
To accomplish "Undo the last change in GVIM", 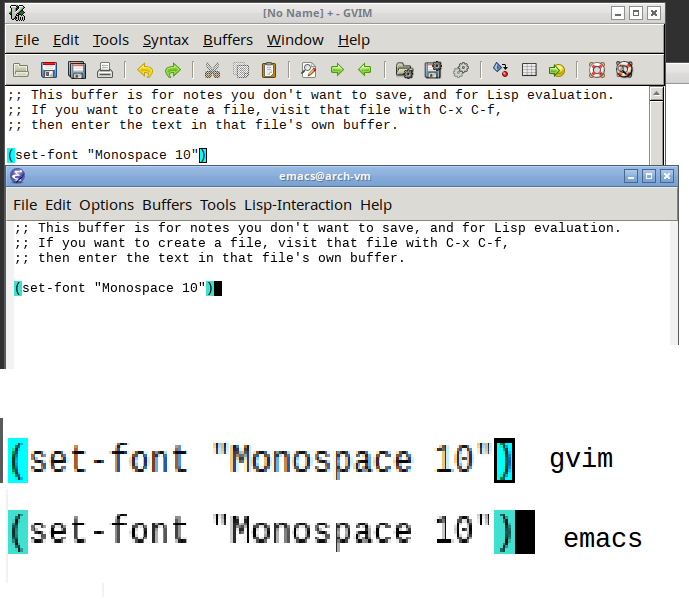I will point(145,70).
